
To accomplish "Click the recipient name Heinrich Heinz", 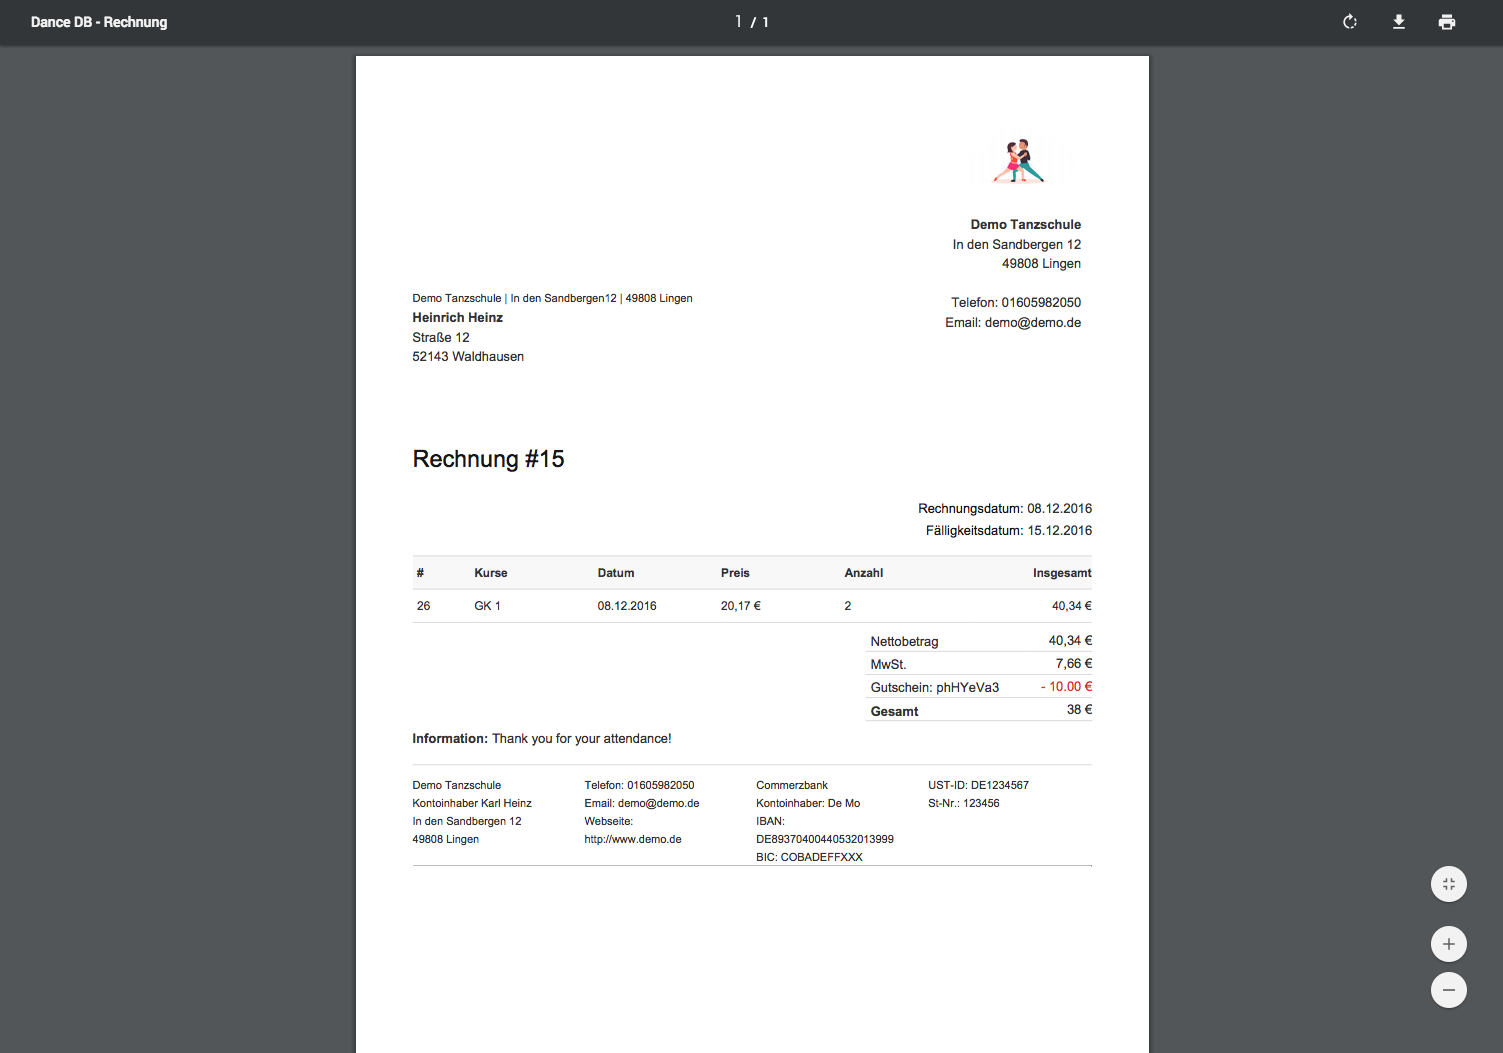I will (457, 318).
